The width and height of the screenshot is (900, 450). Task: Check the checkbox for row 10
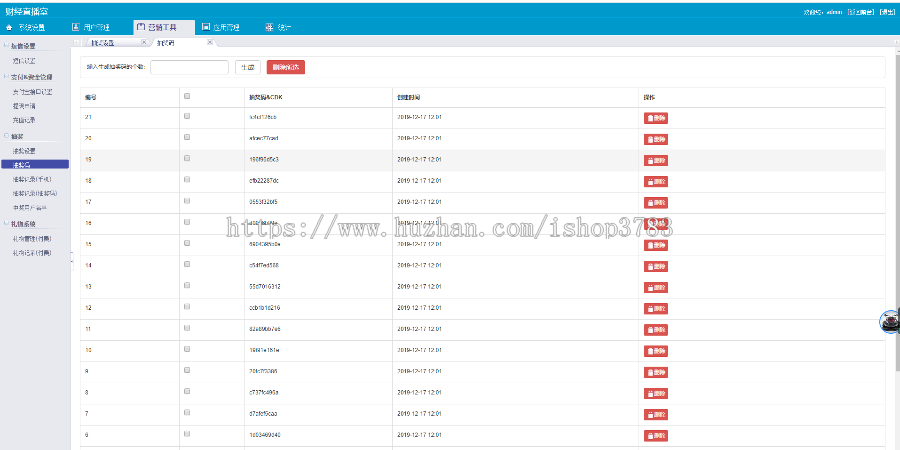pos(187,349)
